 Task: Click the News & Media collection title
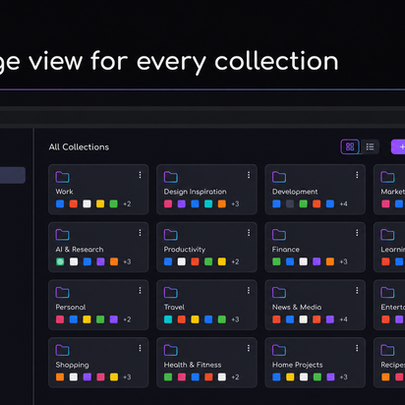pyautogui.click(x=297, y=307)
